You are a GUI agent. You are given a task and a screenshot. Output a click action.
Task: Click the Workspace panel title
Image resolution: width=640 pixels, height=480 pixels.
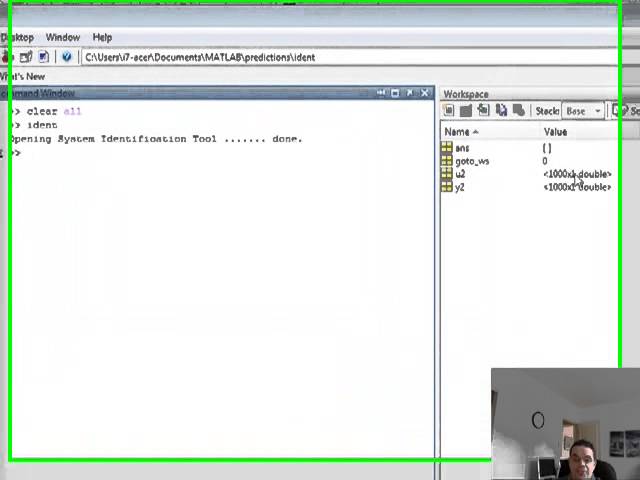[x=466, y=94]
